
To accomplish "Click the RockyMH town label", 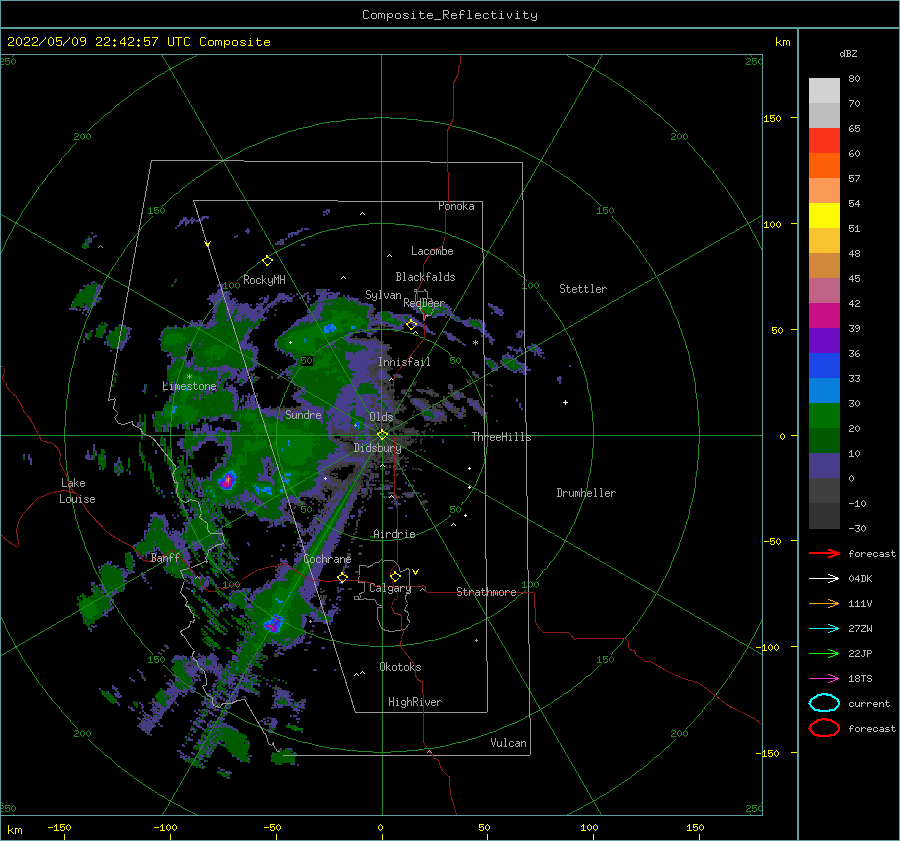I will click(264, 280).
